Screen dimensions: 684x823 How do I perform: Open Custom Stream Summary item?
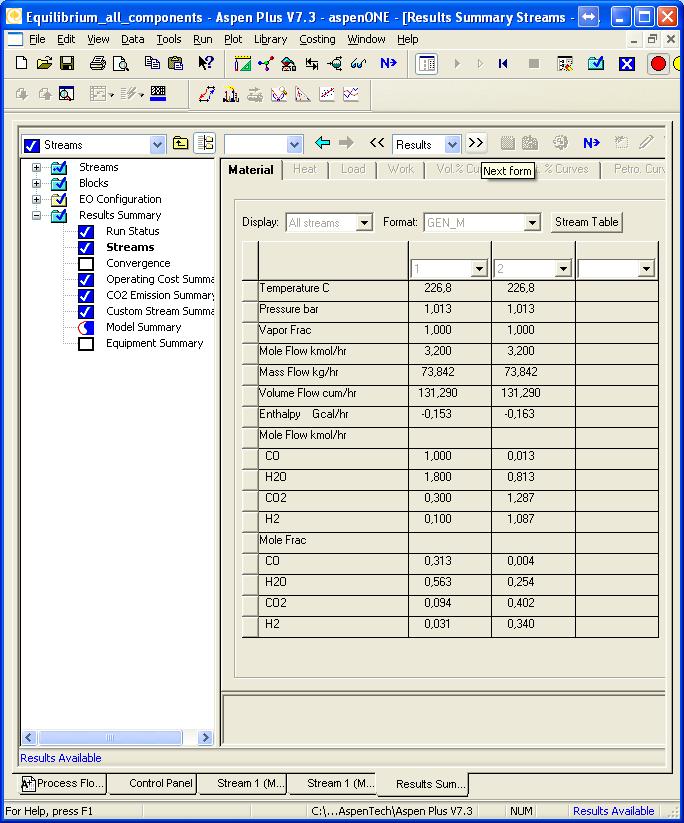click(x=160, y=311)
